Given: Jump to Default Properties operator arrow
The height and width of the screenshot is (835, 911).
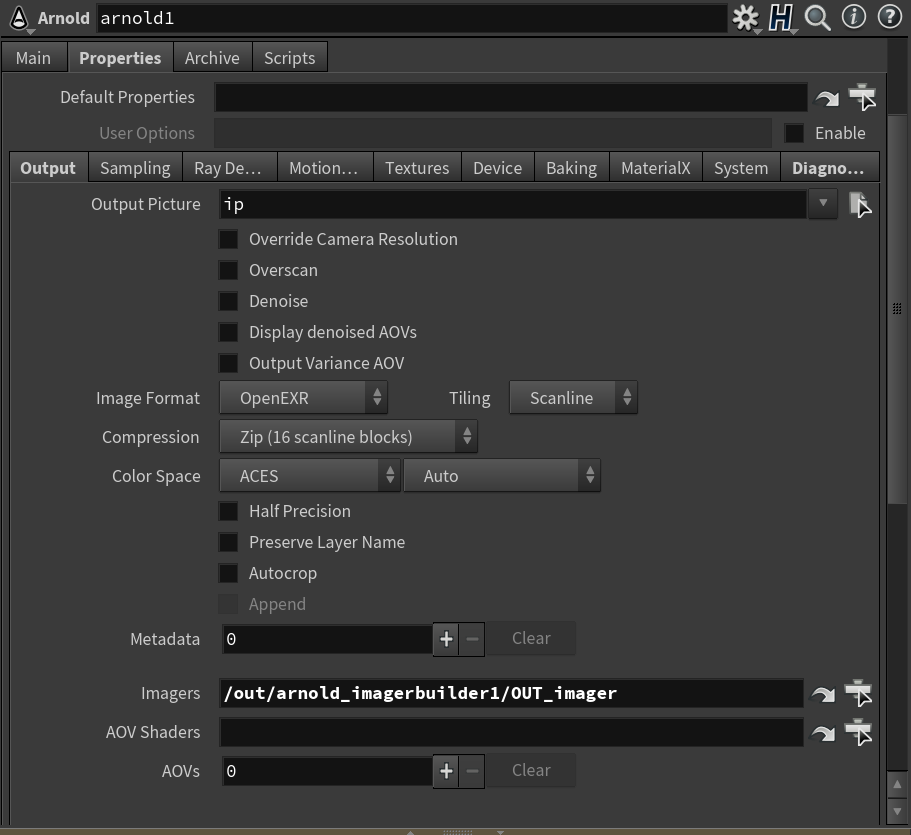Looking at the screenshot, I should pyautogui.click(x=827, y=98).
